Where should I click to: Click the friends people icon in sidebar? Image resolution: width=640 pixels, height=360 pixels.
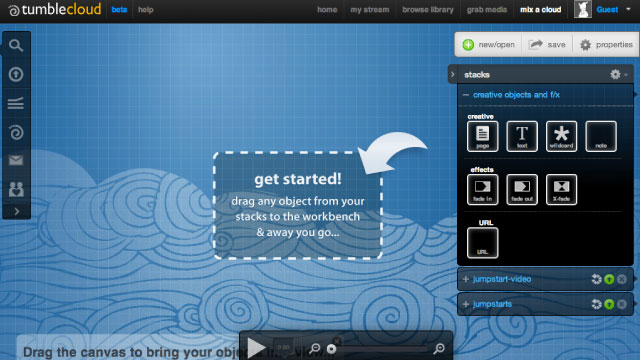16,189
